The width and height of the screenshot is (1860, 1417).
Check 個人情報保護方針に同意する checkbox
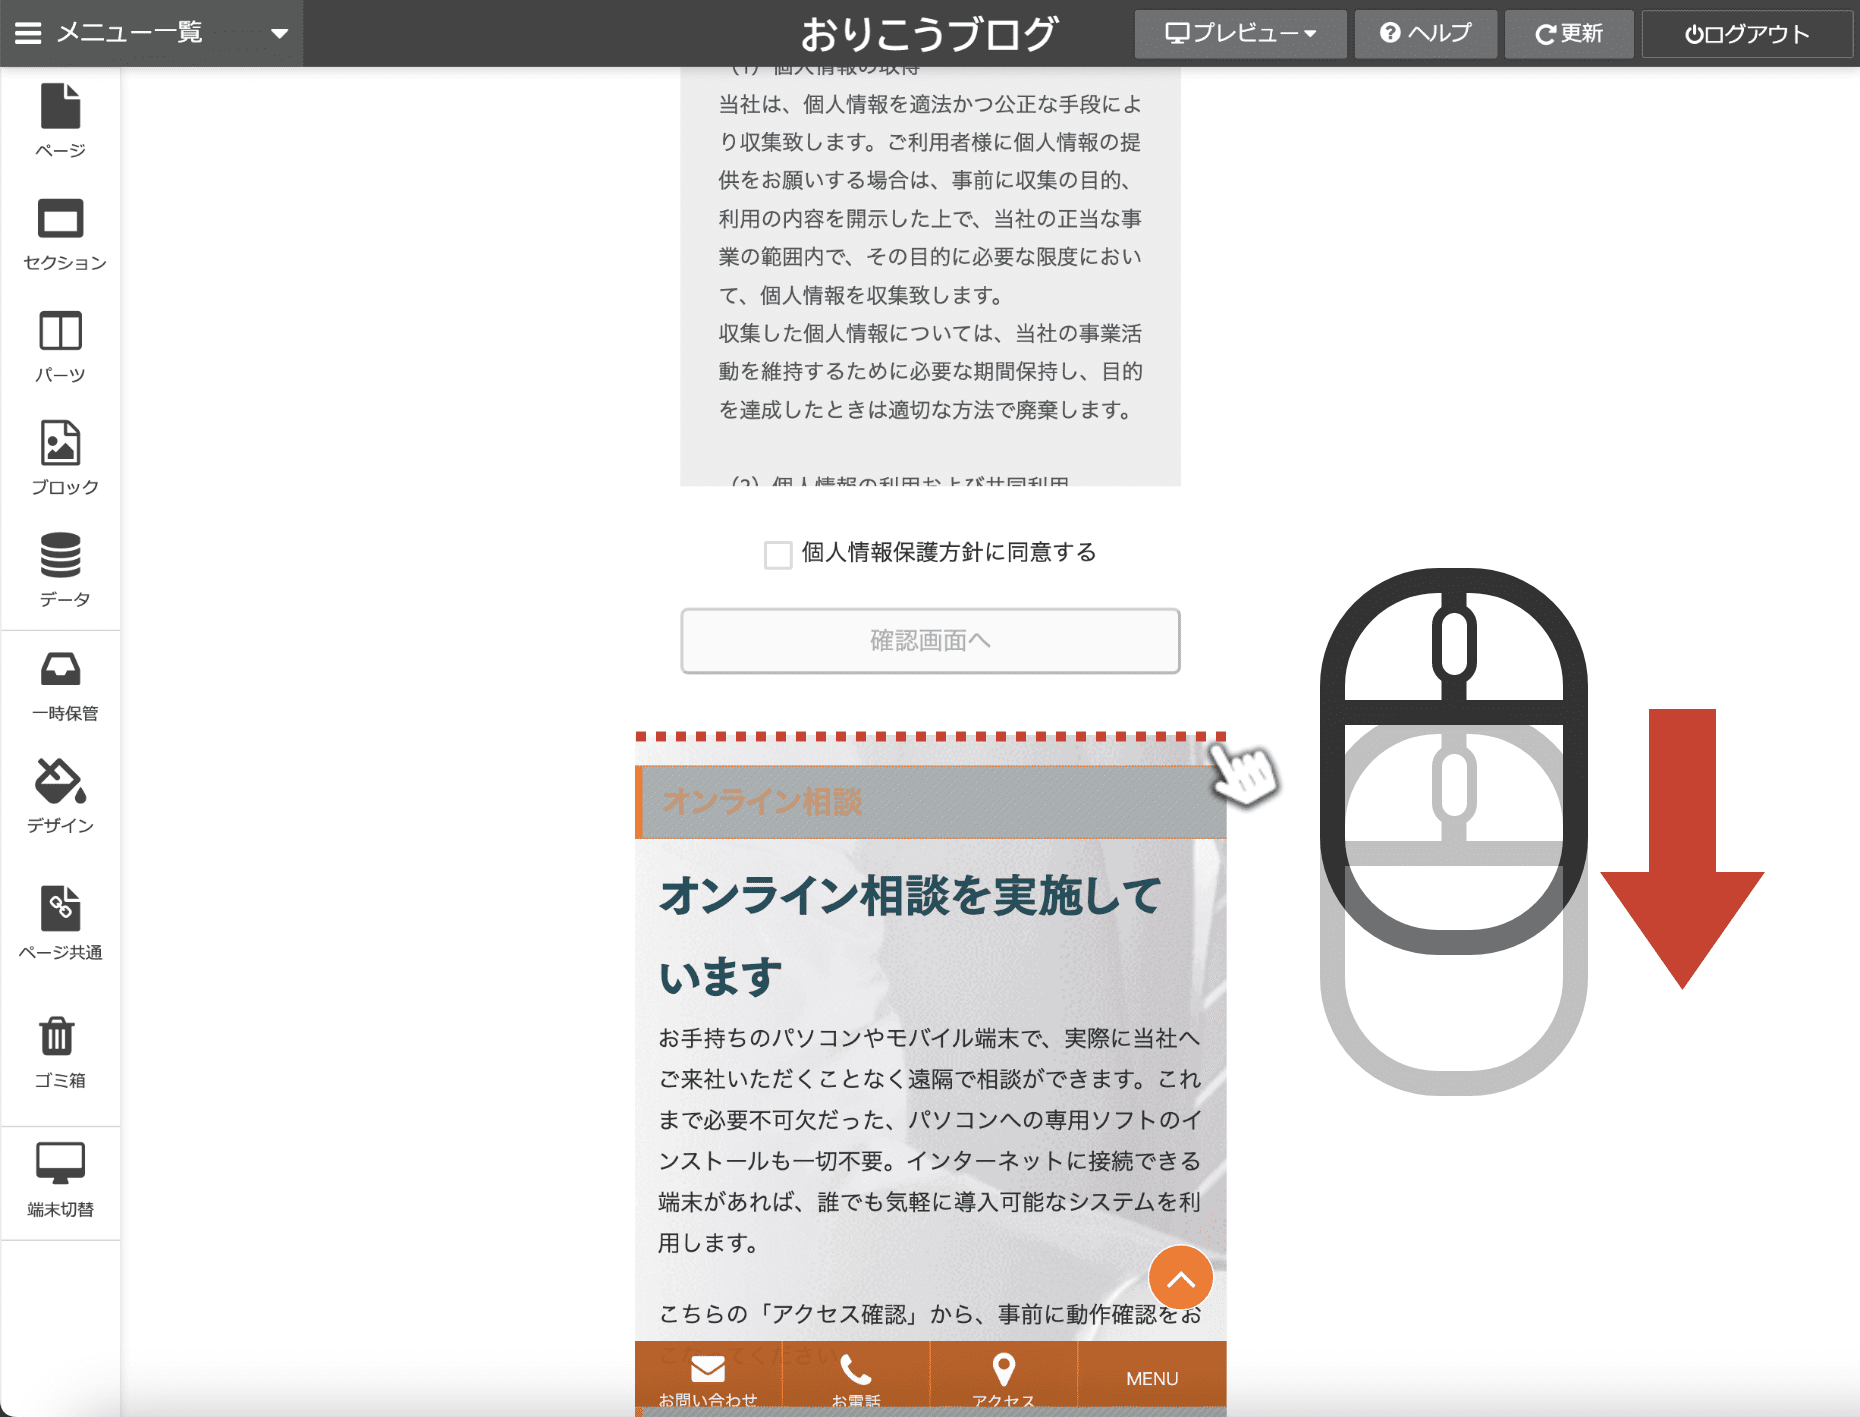click(x=778, y=554)
